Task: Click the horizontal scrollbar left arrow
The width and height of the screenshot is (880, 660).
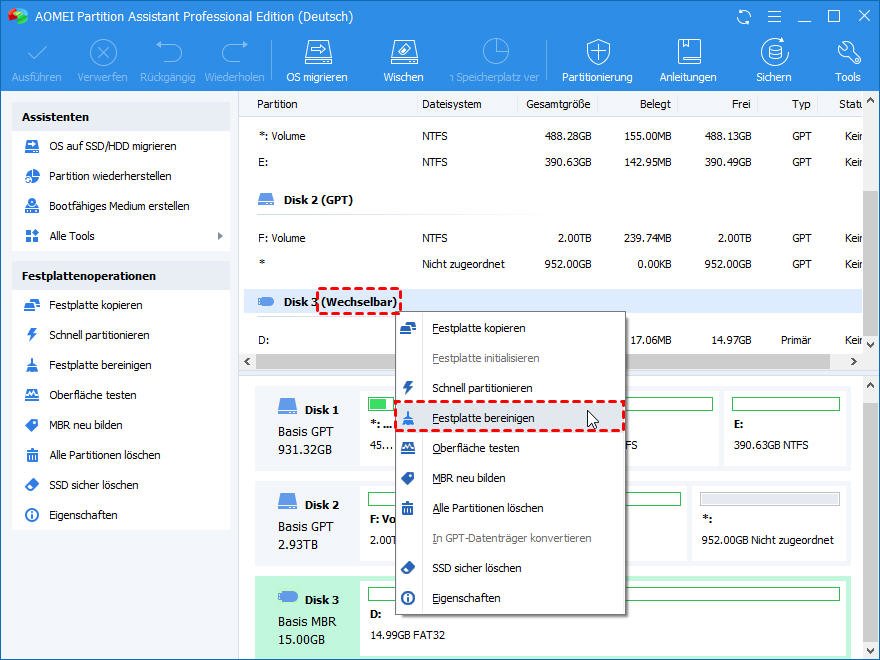Action: click(x=247, y=362)
